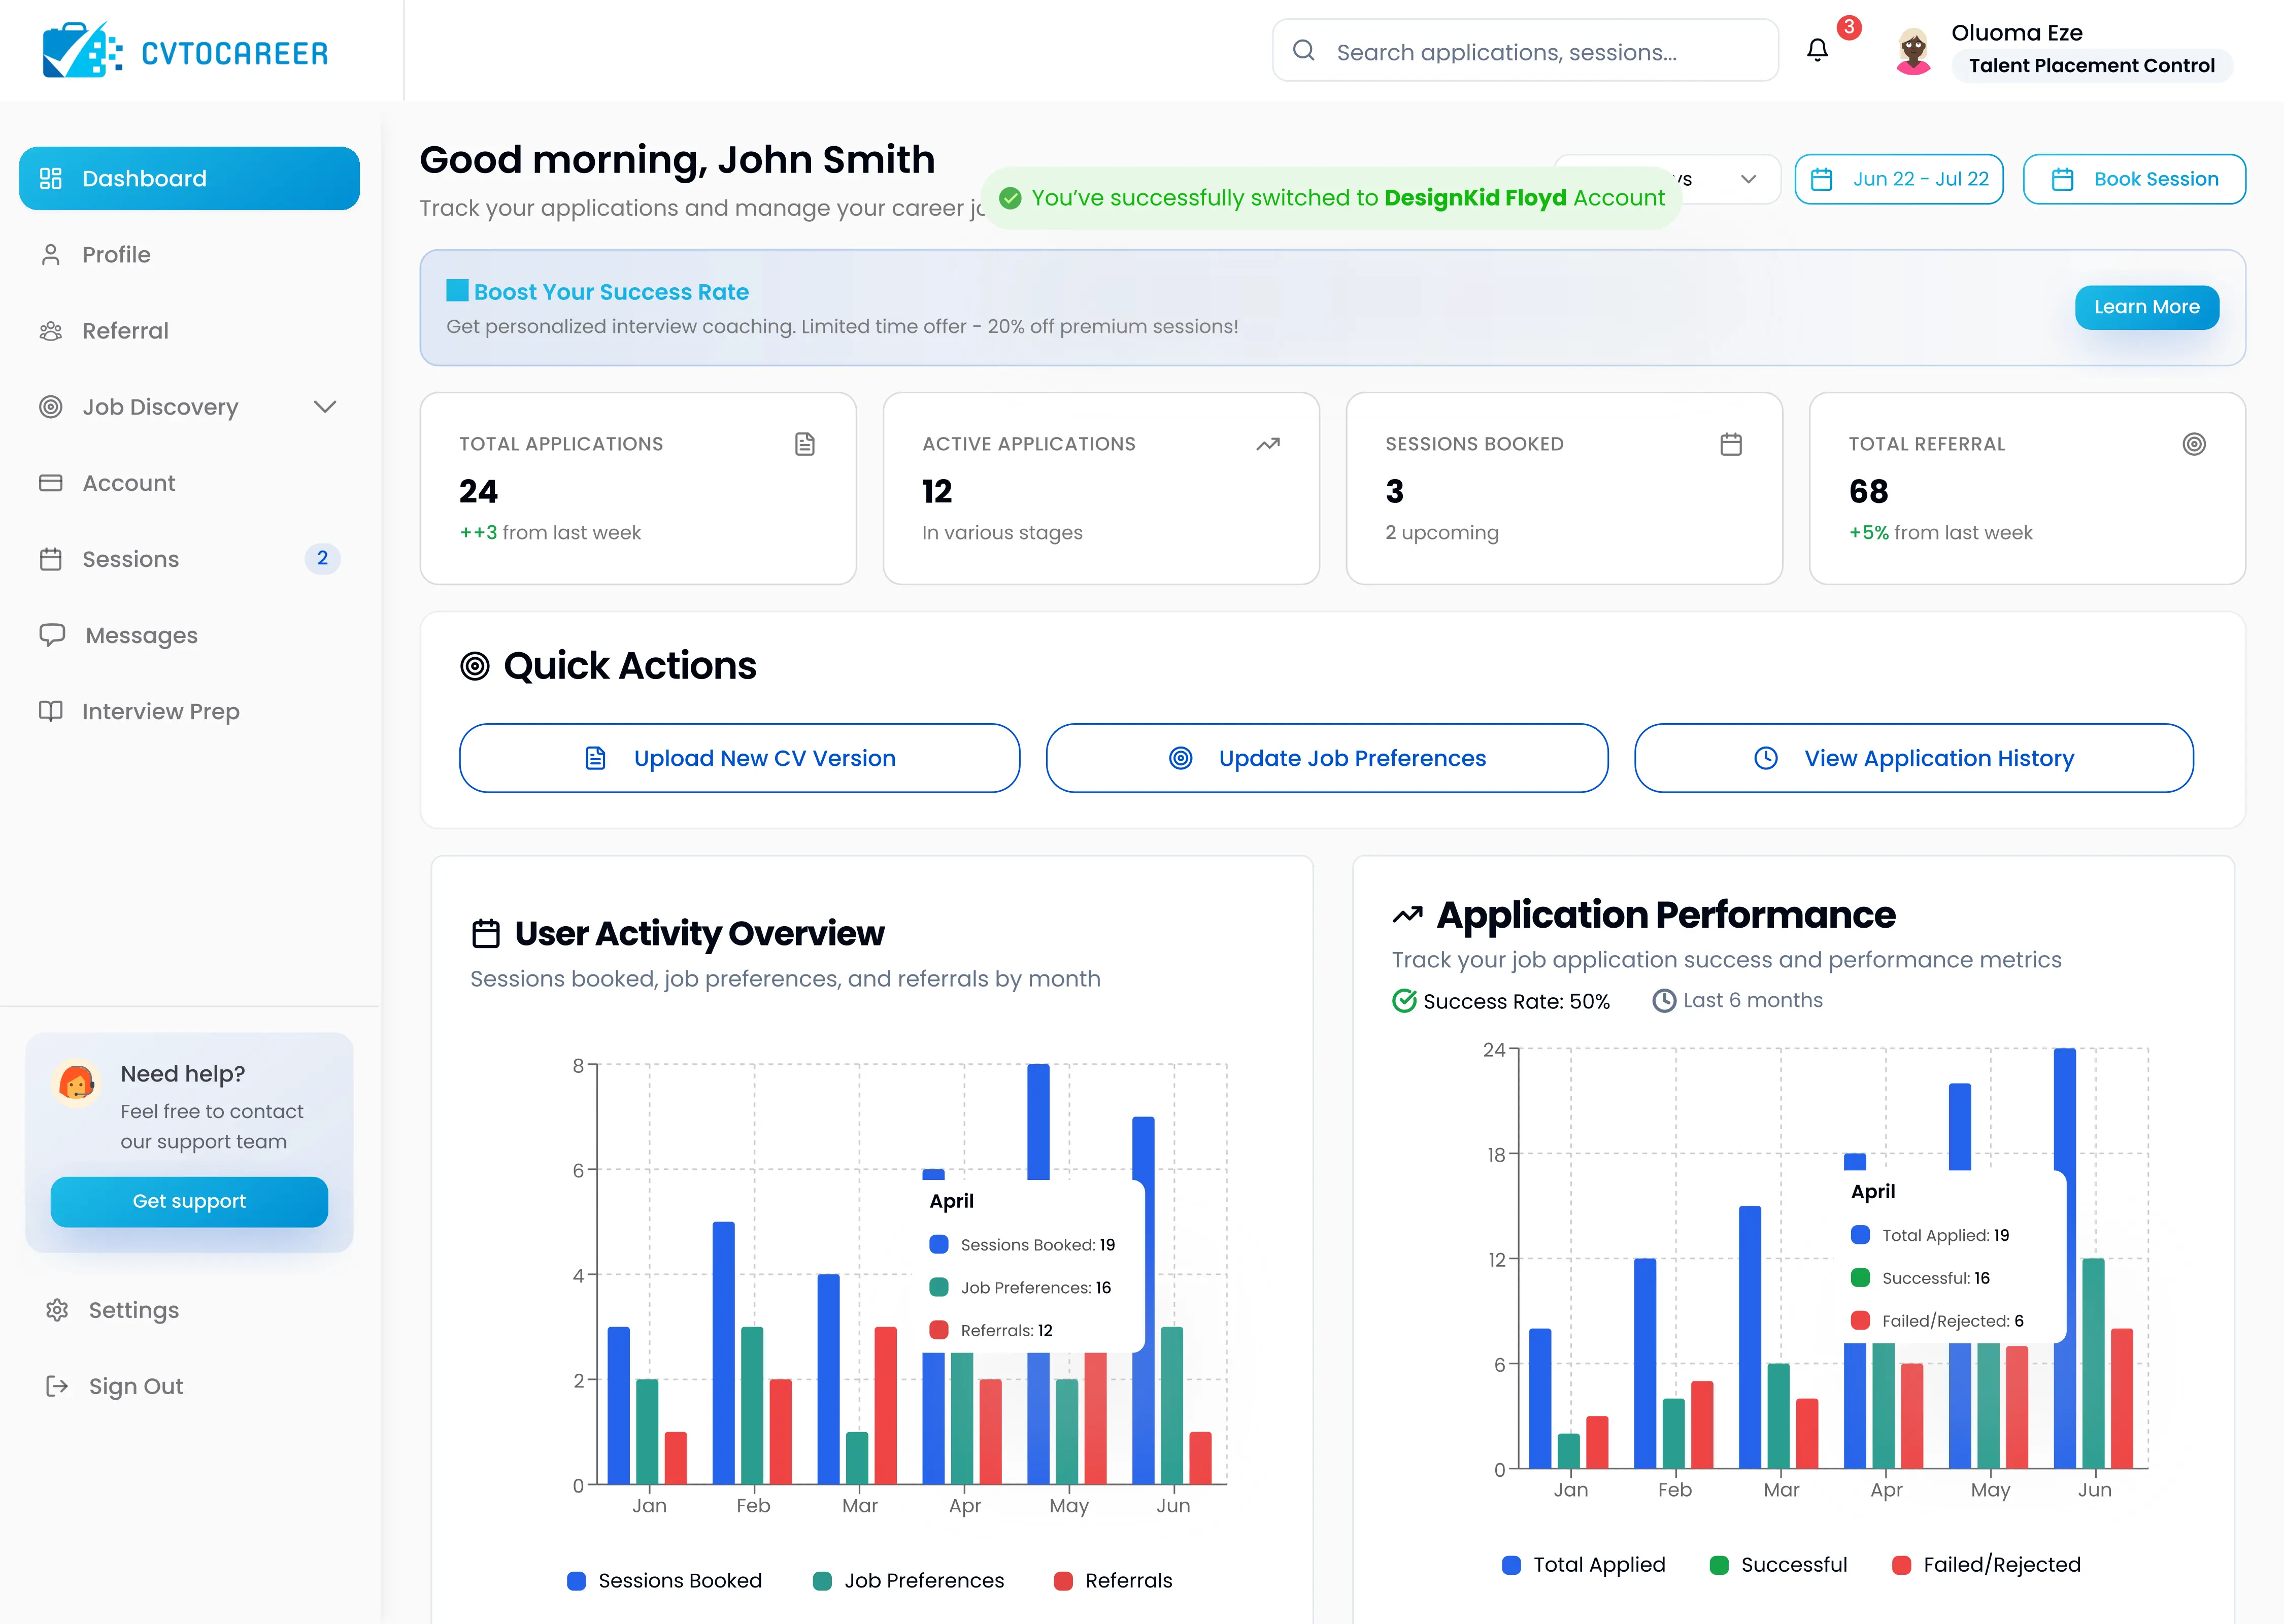The height and width of the screenshot is (1624, 2284).
Task: Expand the Job Discovery chevron
Action: tap(325, 407)
